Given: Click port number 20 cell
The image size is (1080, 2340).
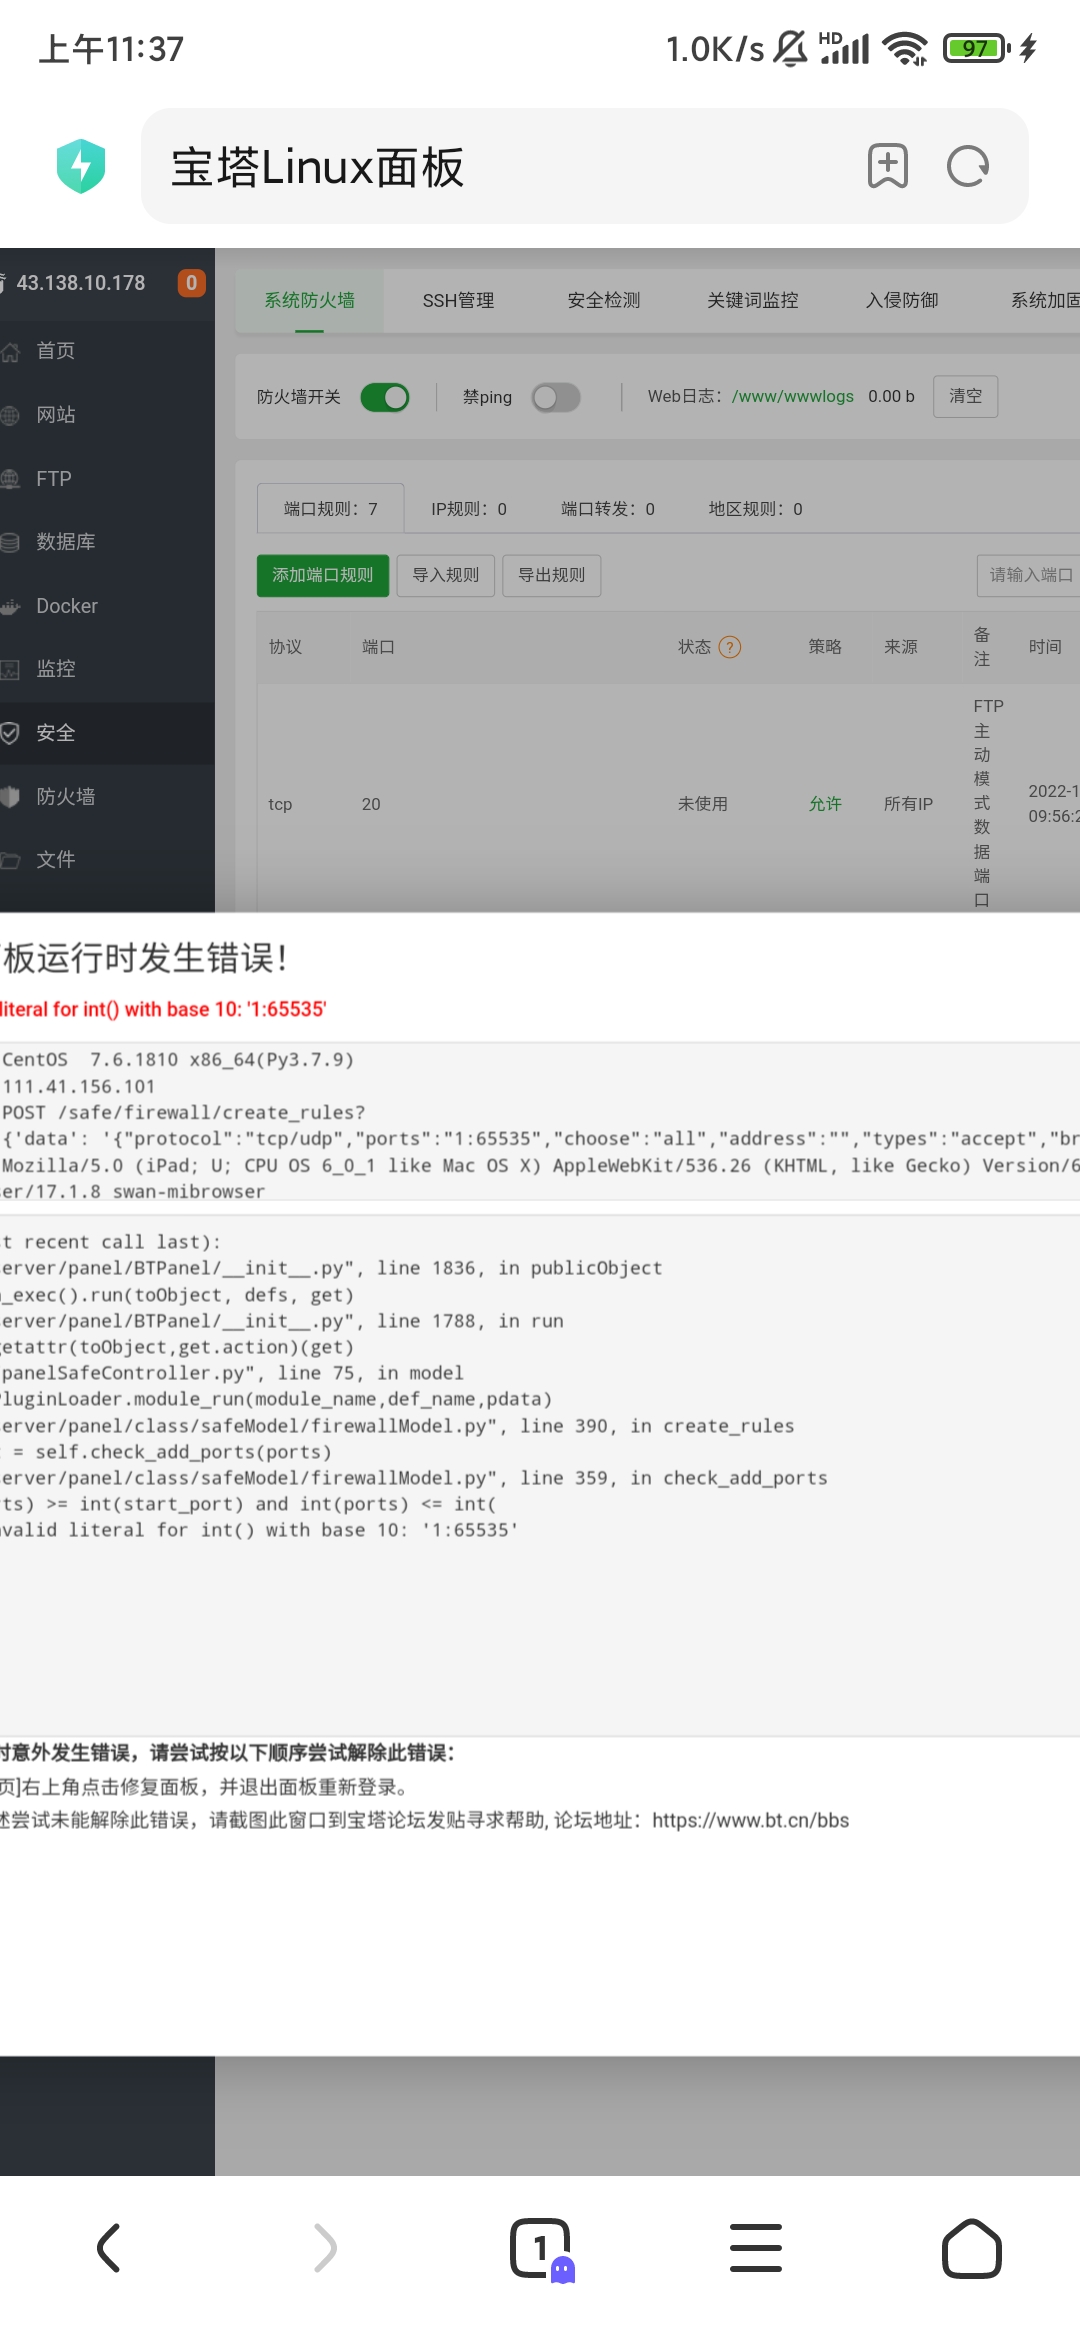Looking at the screenshot, I should click(x=371, y=804).
